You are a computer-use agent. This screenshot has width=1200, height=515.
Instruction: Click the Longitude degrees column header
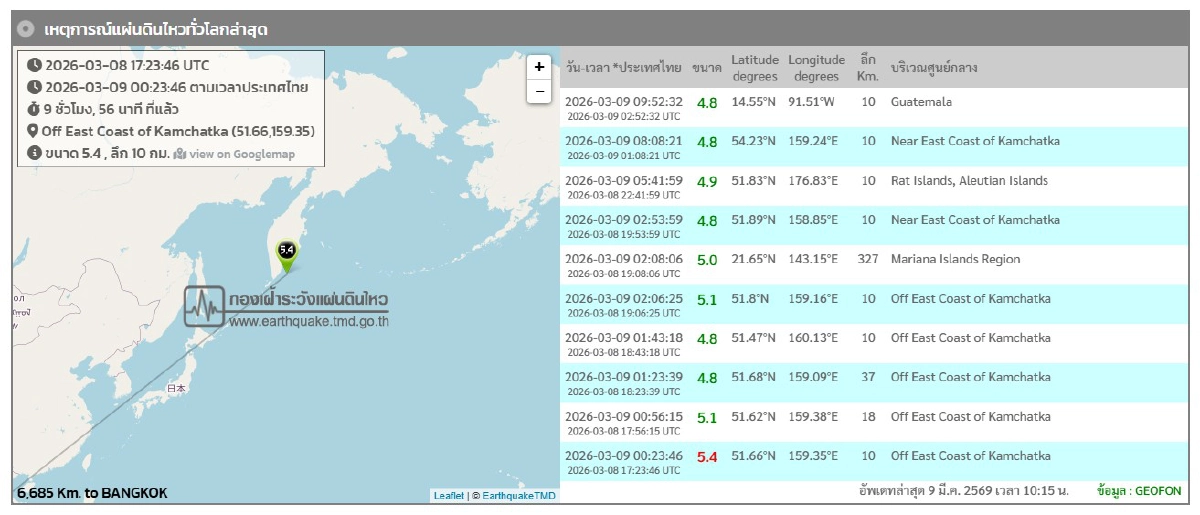click(816, 67)
